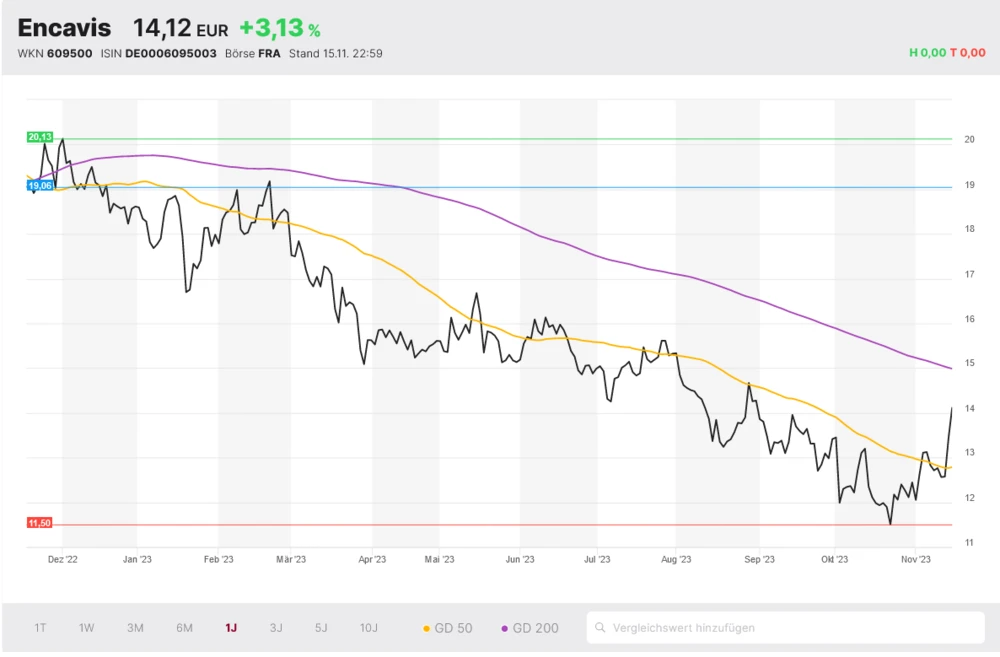
Task: Click the blue 19,06 price marker
Action: coord(40,185)
